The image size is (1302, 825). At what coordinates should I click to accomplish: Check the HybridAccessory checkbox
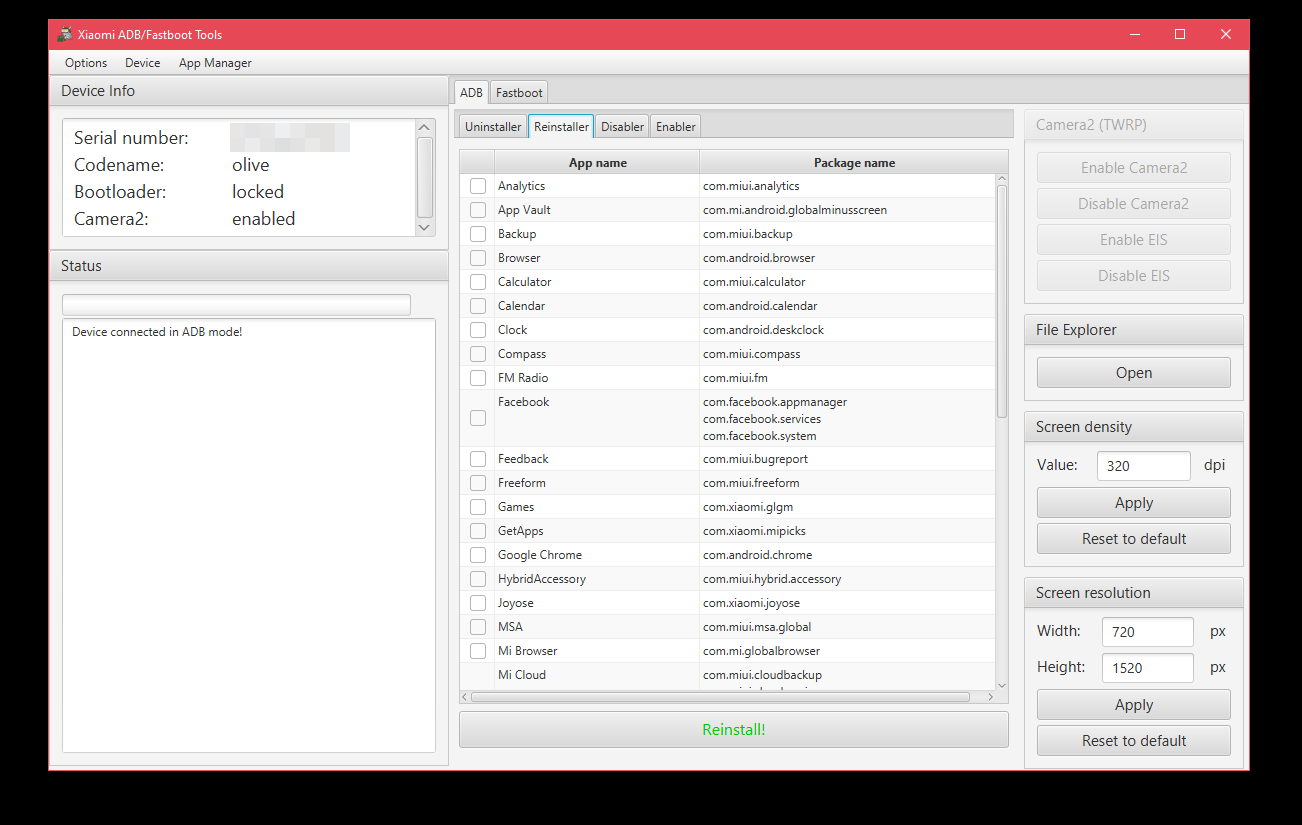click(478, 579)
